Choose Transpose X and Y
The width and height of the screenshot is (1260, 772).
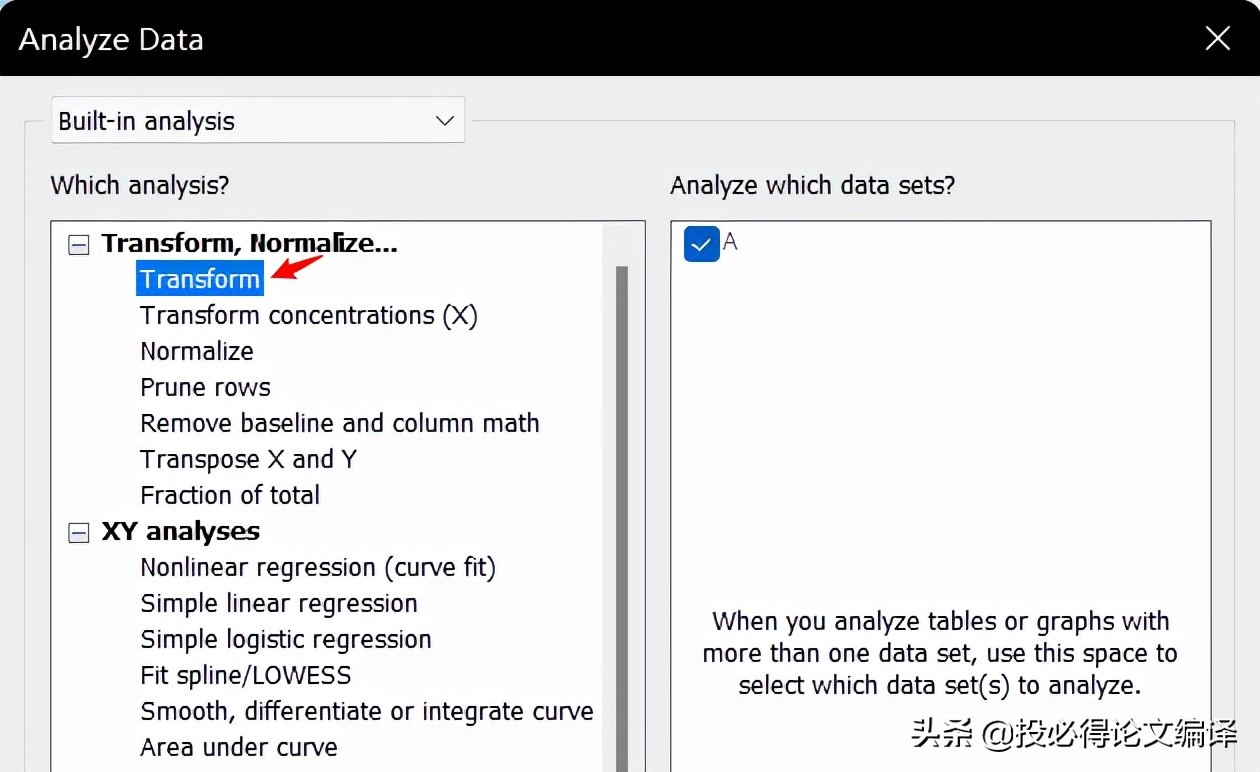coord(248,459)
